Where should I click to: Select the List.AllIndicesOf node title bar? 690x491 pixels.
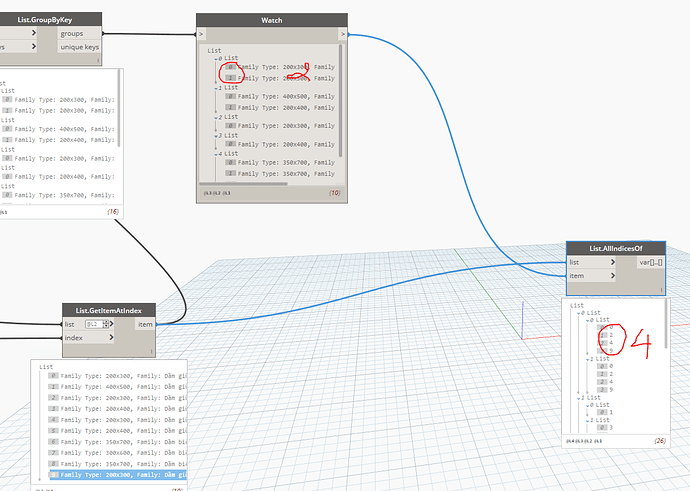(616, 249)
